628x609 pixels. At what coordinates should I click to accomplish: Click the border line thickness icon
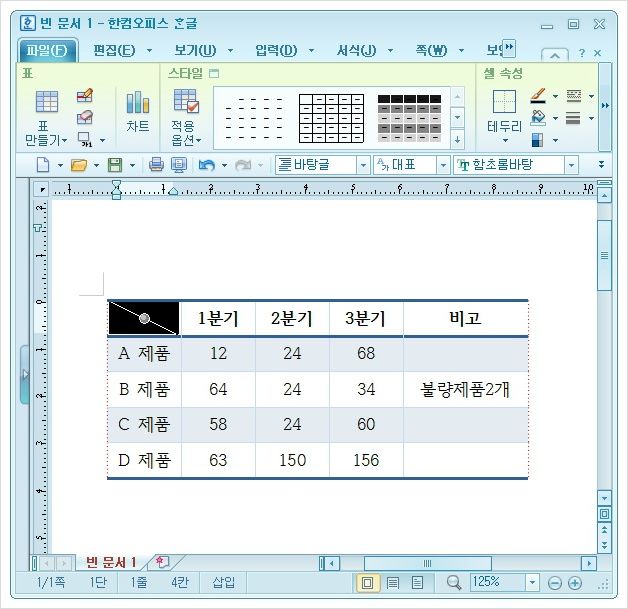click(573, 118)
